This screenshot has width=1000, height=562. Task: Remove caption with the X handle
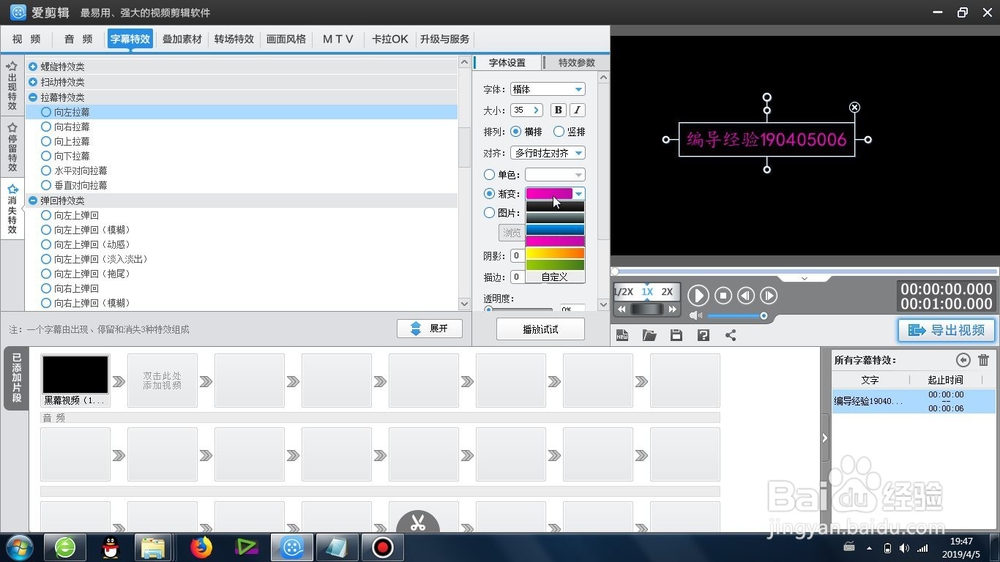pyautogui.click(x=855, y=107)
